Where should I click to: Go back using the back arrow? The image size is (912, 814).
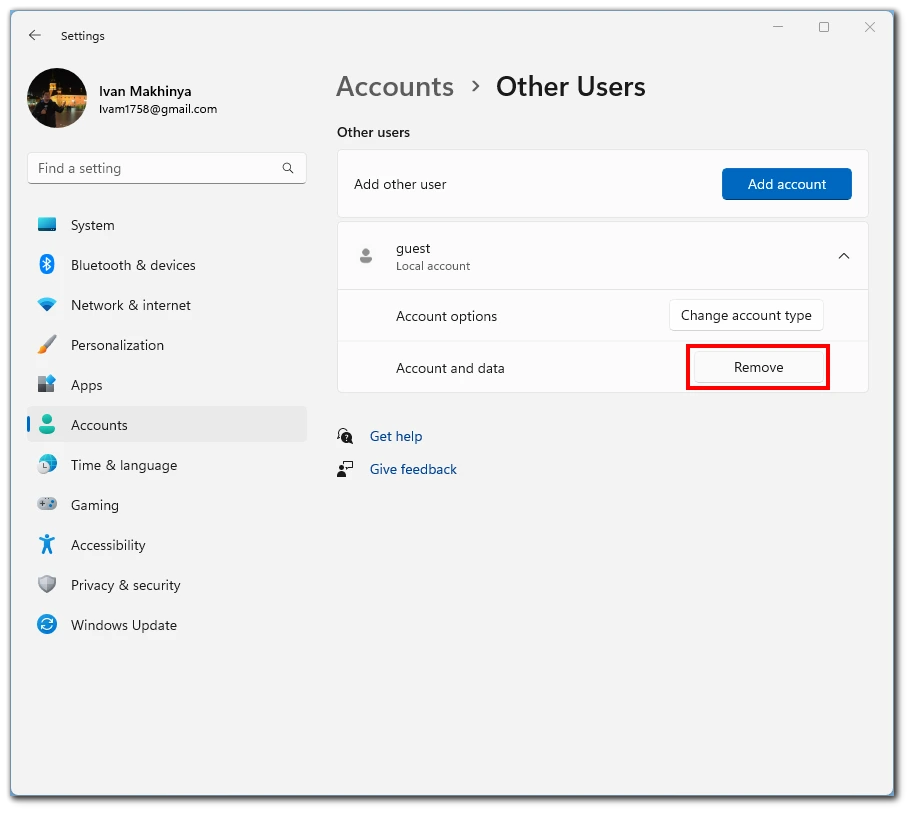(x=35, y=35)
